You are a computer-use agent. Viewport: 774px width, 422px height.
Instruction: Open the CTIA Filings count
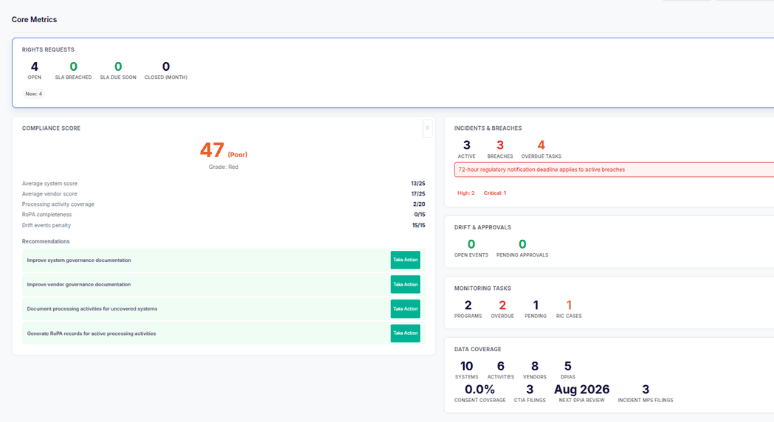tap(530, 393)
